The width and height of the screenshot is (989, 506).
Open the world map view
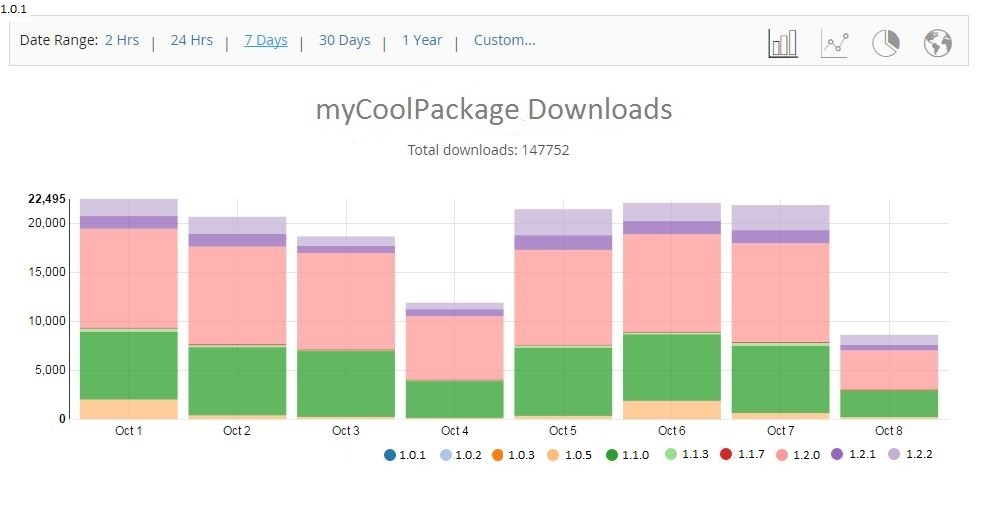tap(937, 42)
